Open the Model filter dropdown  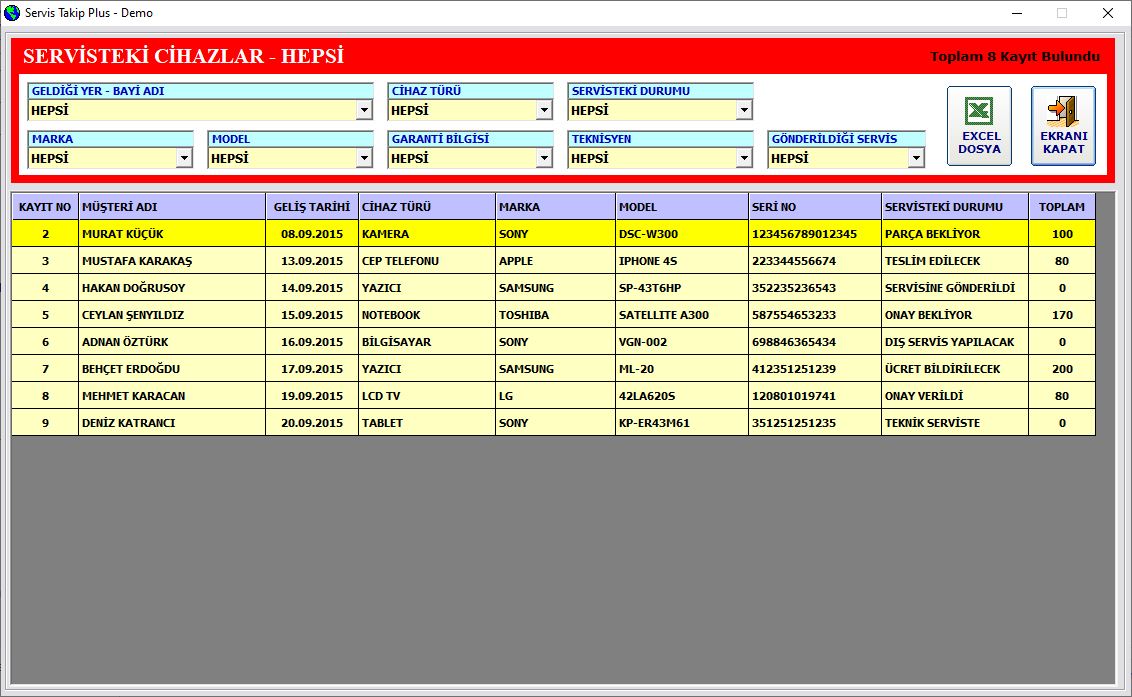click(x=365, y=157)
